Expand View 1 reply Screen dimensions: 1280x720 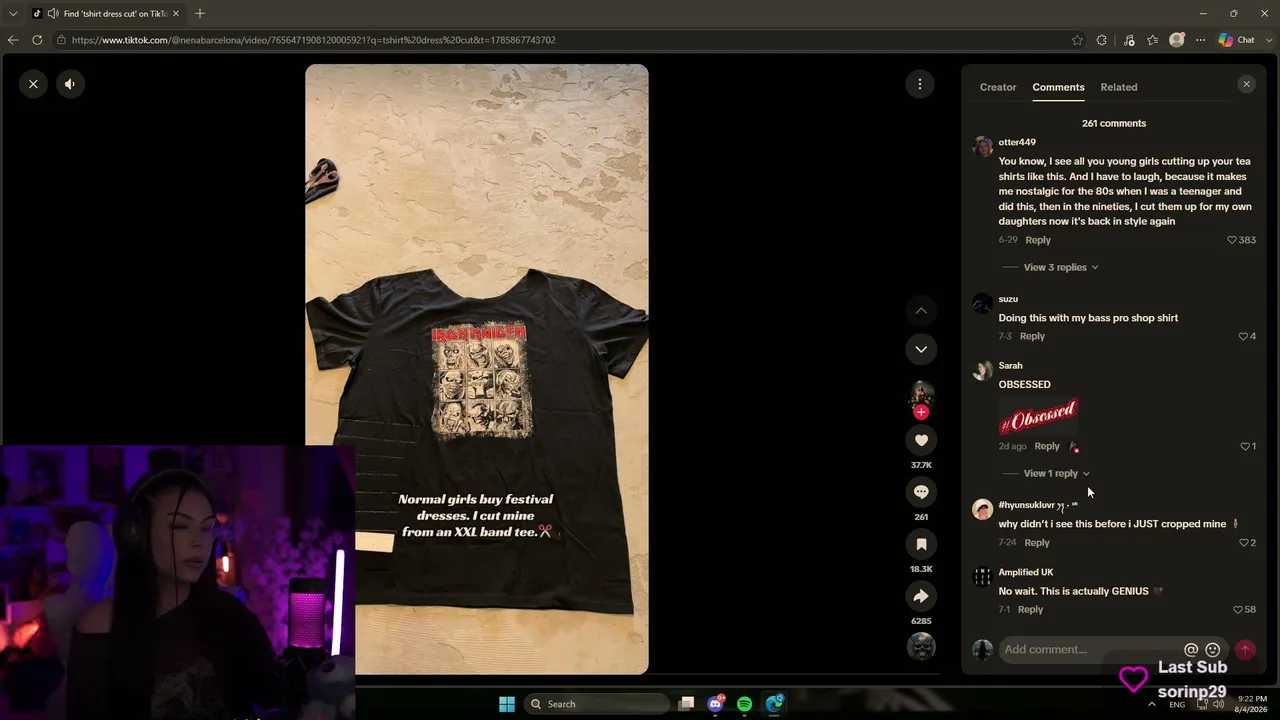1056,474
